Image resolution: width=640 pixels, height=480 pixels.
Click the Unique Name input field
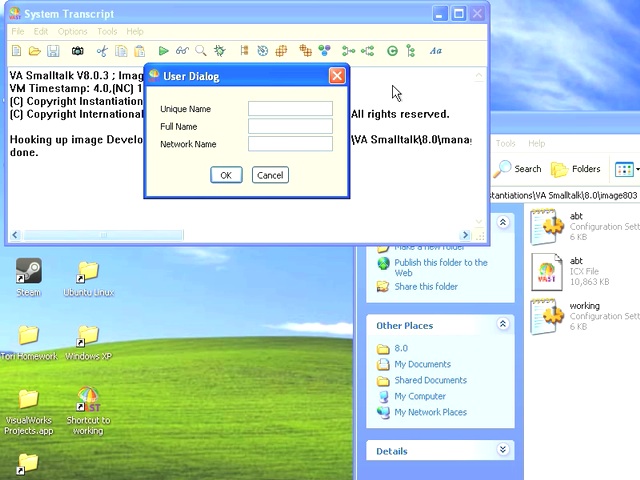290,109
